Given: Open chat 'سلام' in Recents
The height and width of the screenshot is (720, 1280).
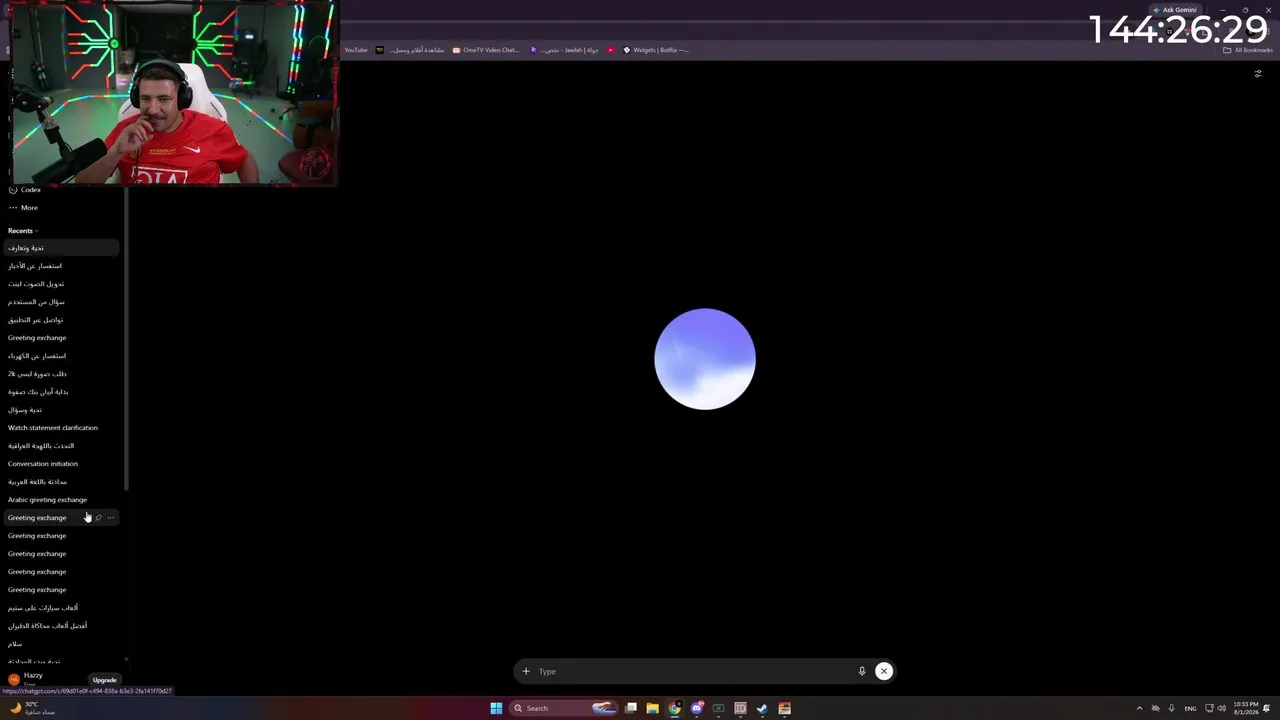Looking at the screenshot, I should [x=61, y=644].
